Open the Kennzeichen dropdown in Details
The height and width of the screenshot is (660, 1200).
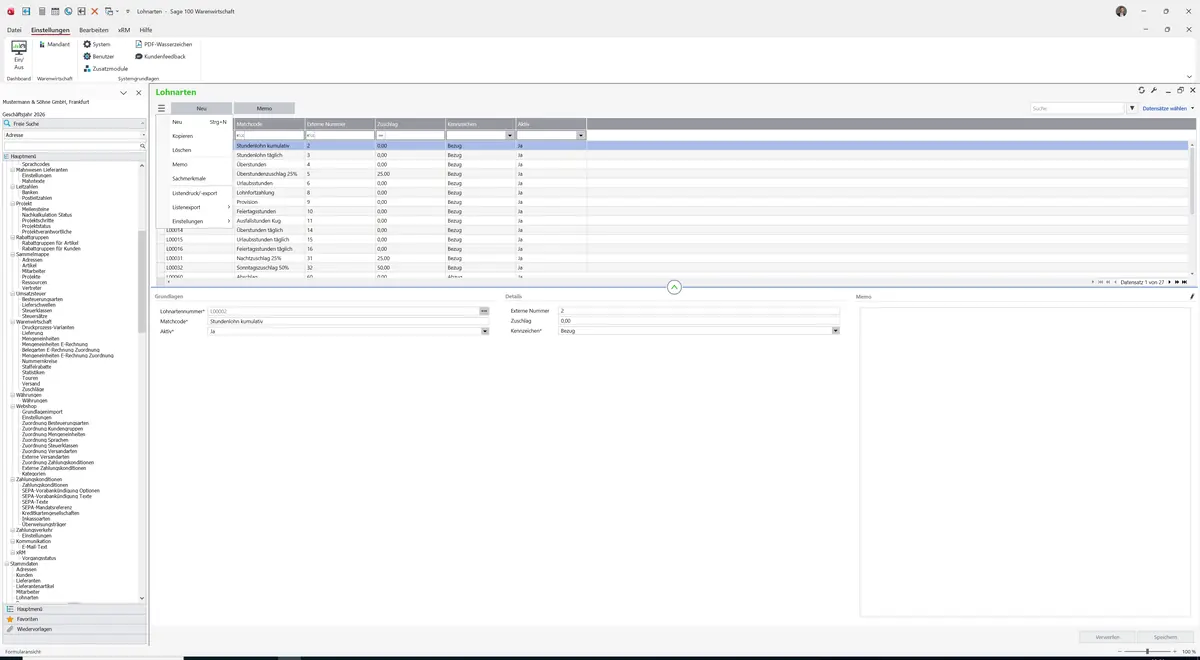pos(836,331)
